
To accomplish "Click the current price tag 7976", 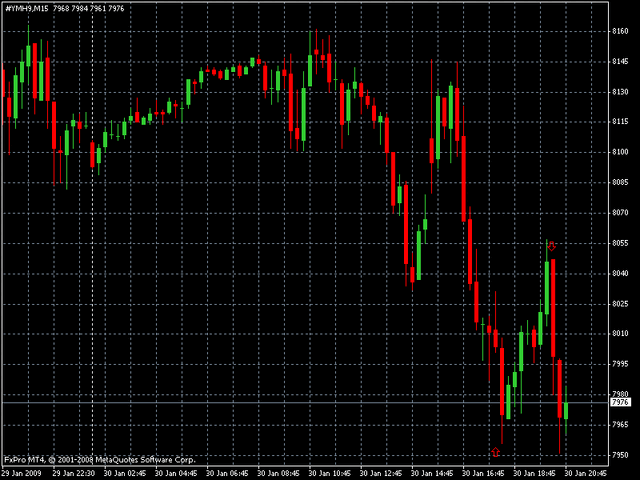I will 620,402.
